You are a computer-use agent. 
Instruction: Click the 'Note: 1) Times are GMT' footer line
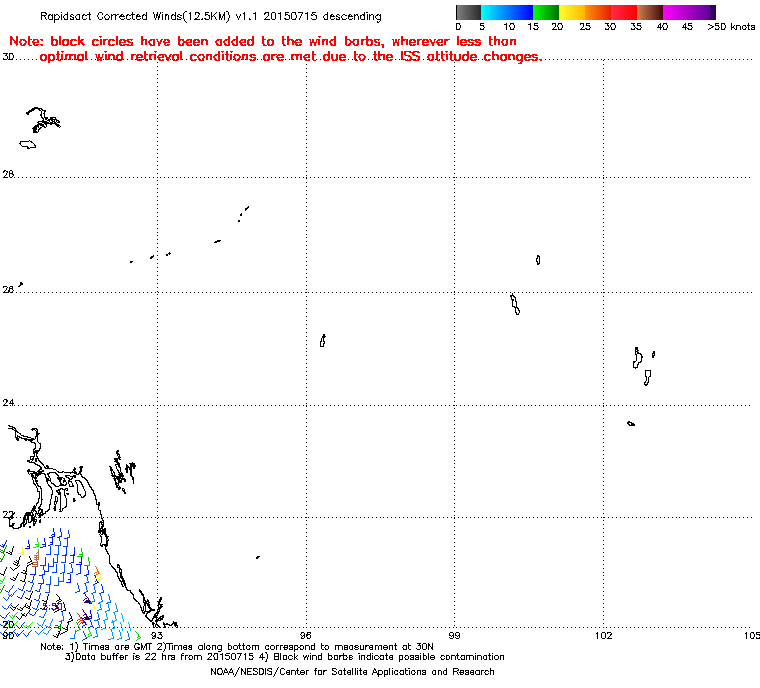point(237,647)
